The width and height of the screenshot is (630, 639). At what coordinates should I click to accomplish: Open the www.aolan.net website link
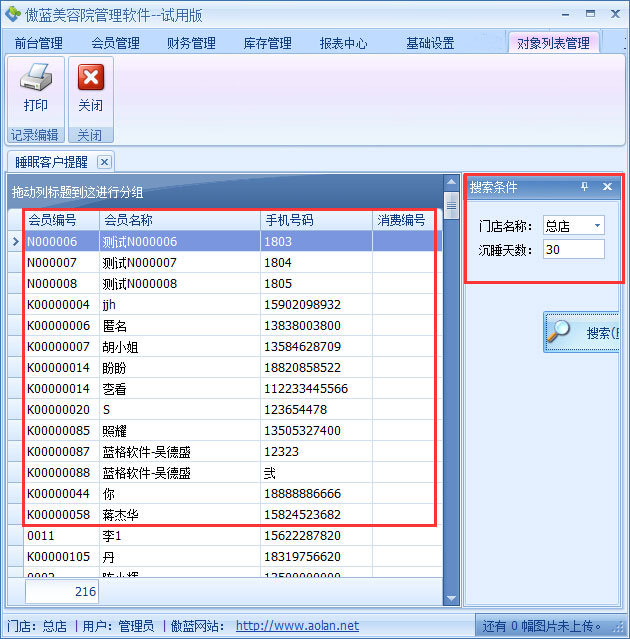(x=297, y=626)
